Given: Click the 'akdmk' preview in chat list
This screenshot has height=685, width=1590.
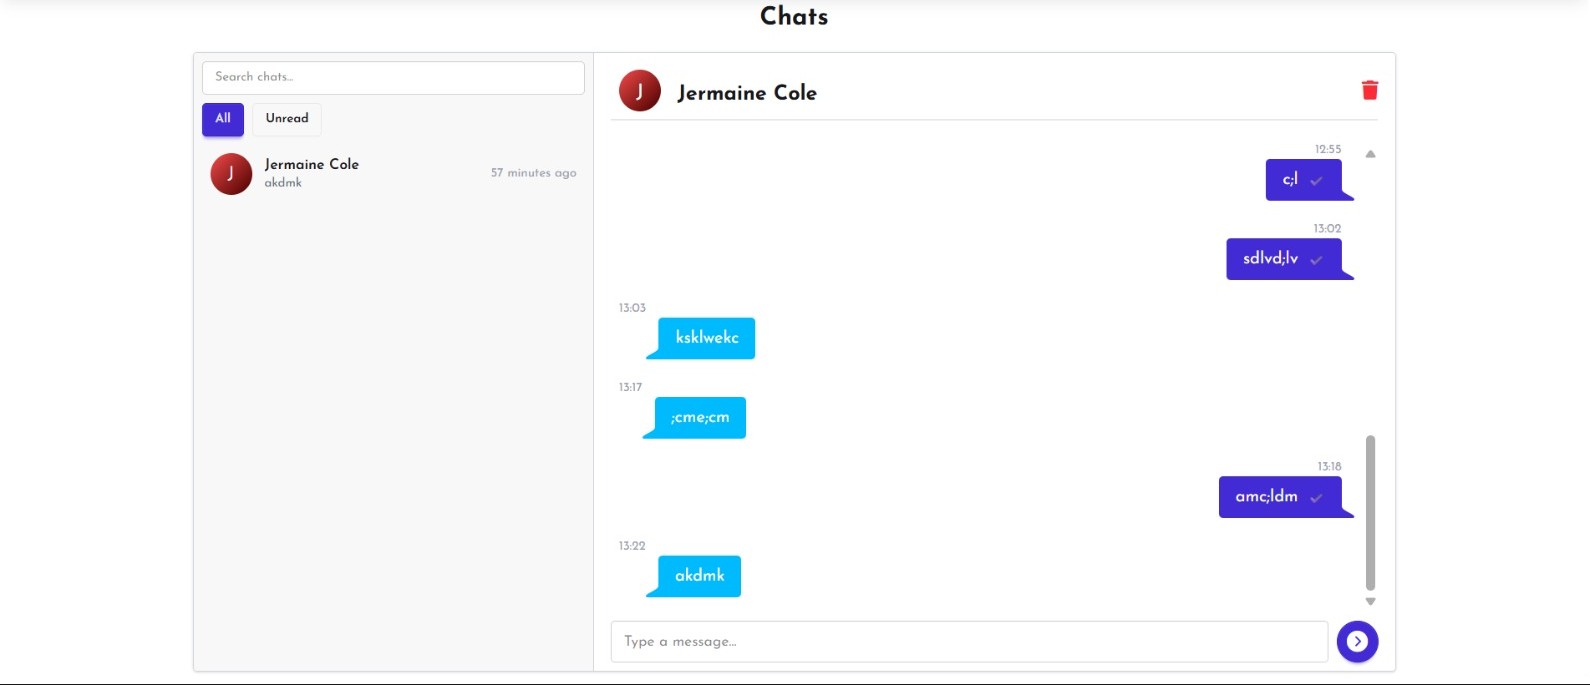Looking at the screenshot, I should [x=283, y=183].
